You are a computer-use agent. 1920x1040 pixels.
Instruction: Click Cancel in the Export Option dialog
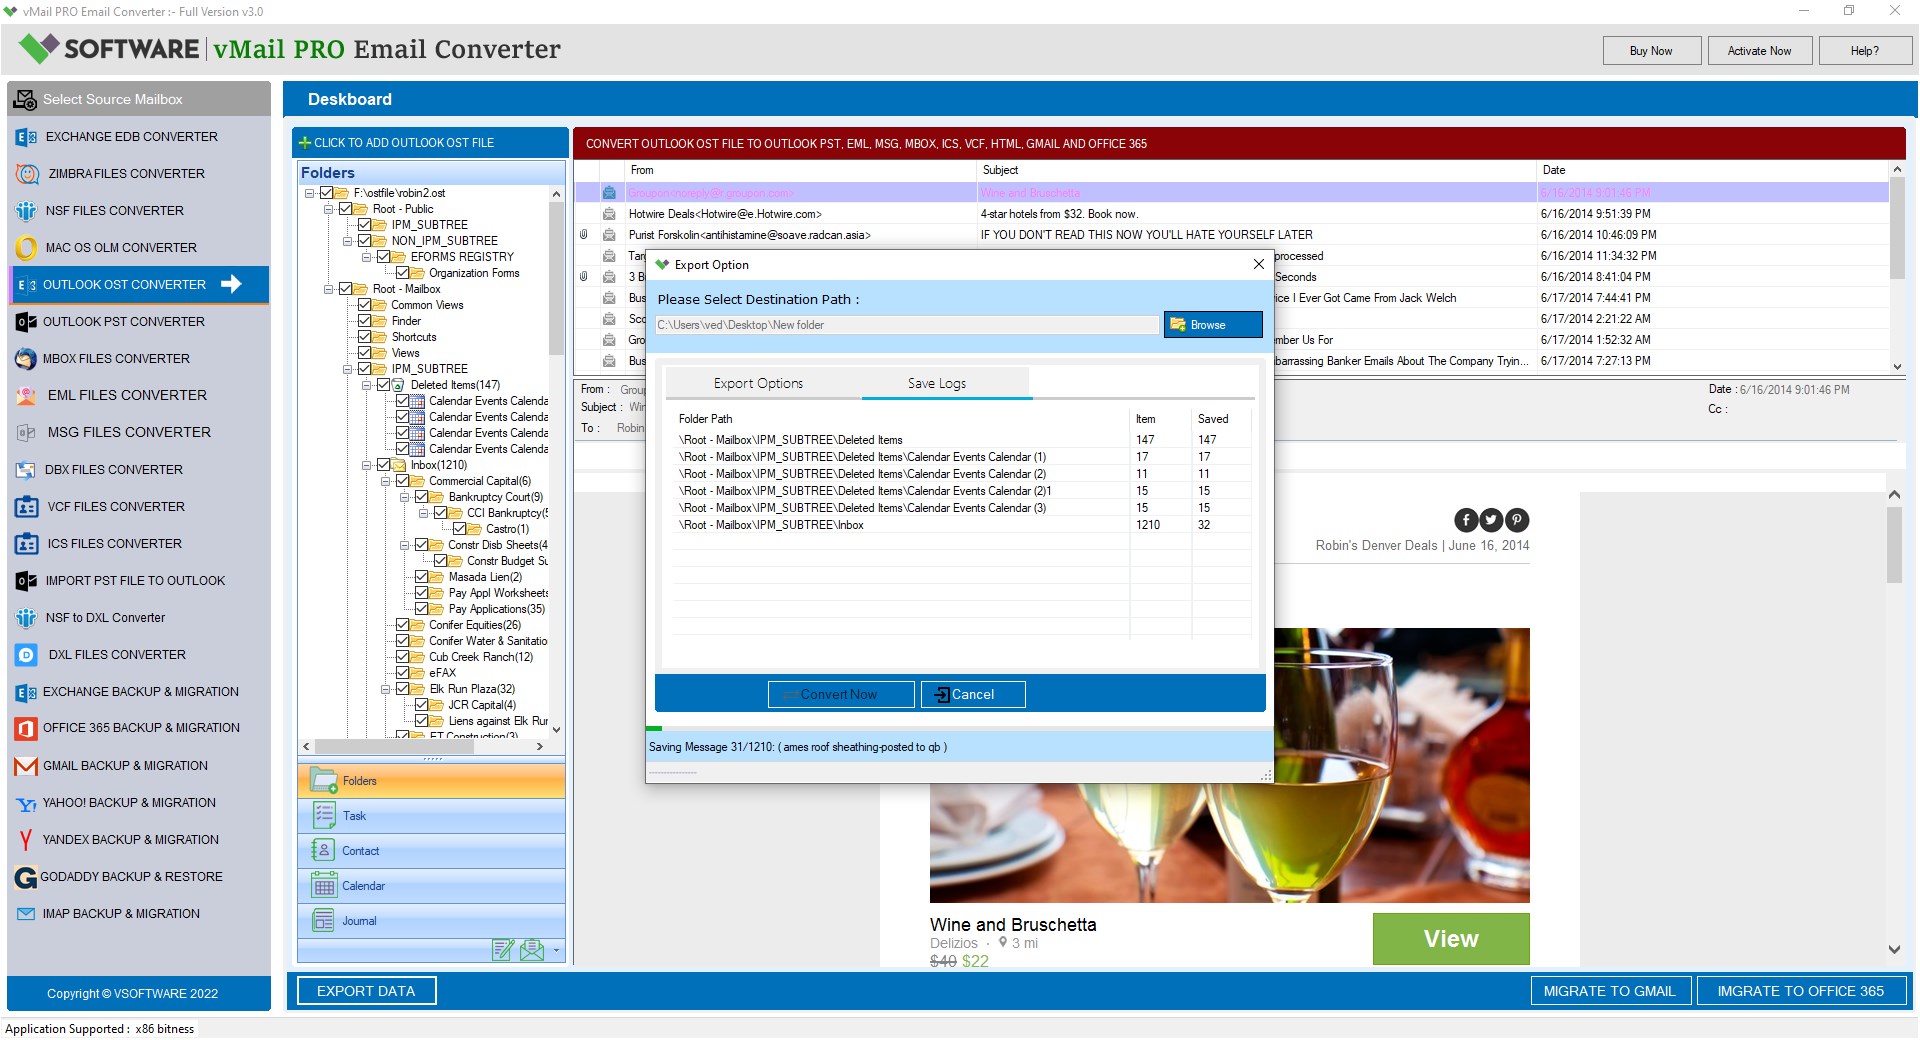tap(973, 695)
